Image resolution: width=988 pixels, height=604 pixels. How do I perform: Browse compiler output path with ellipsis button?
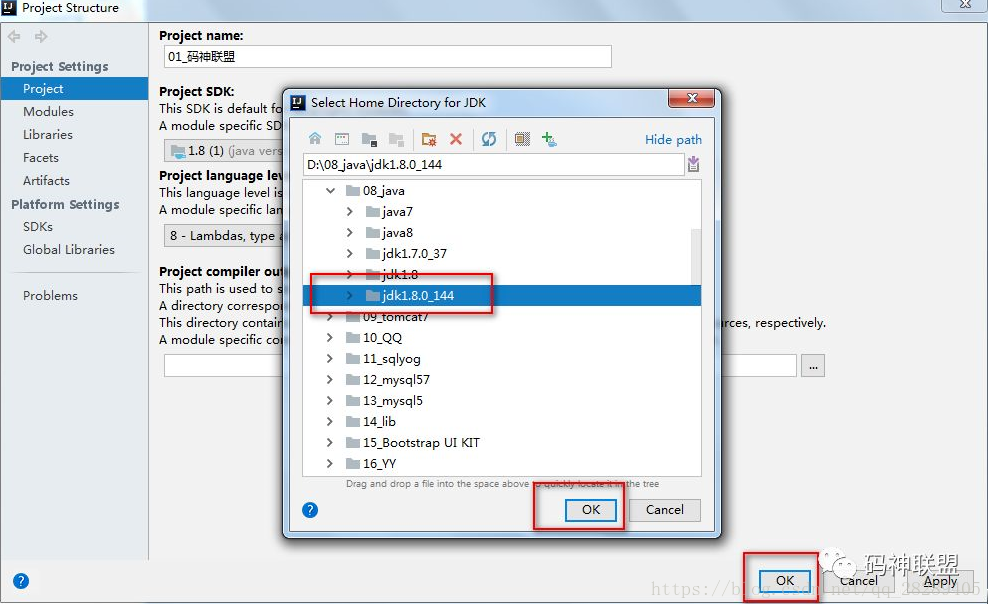coord(813,365)
